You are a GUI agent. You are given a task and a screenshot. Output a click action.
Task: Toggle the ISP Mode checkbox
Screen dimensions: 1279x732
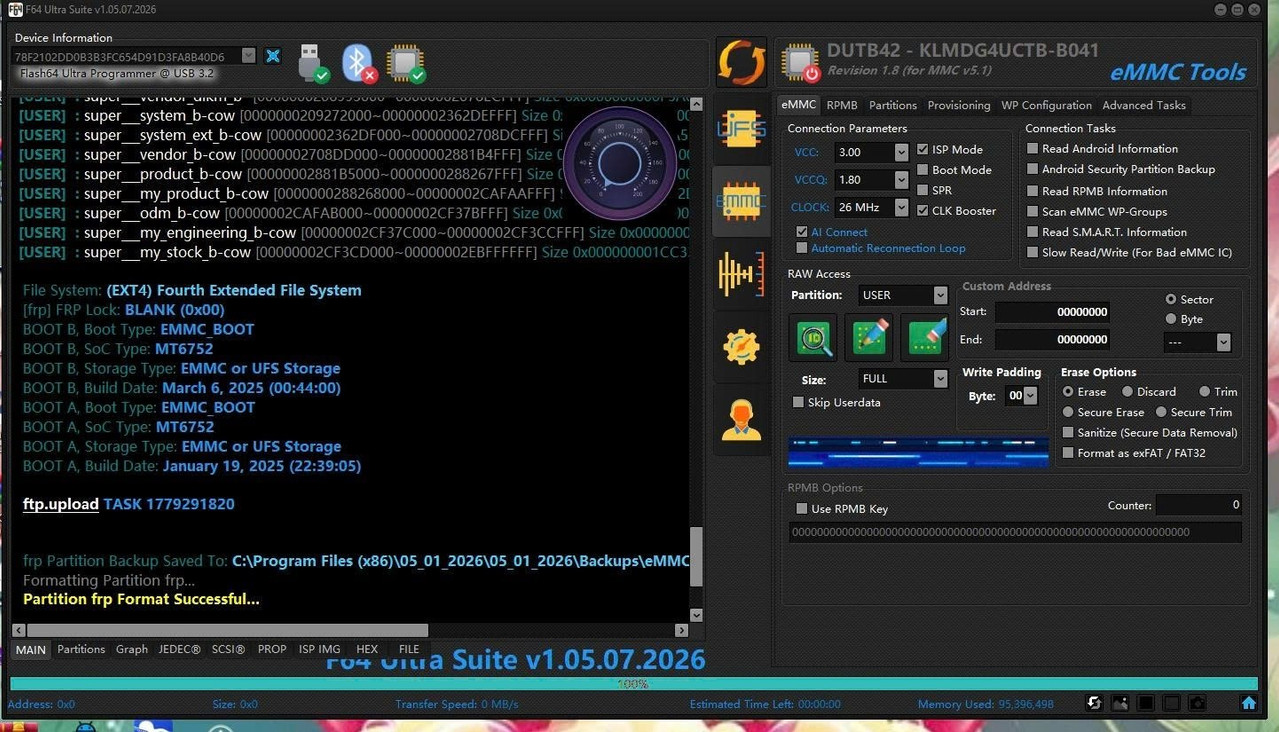pos(923,149)
